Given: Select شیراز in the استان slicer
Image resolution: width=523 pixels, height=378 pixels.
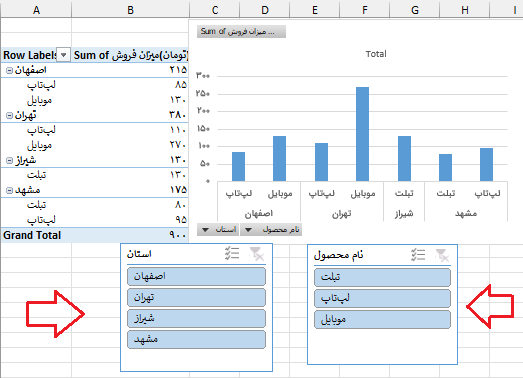Looking at the screenshot, I should (196, 319).
